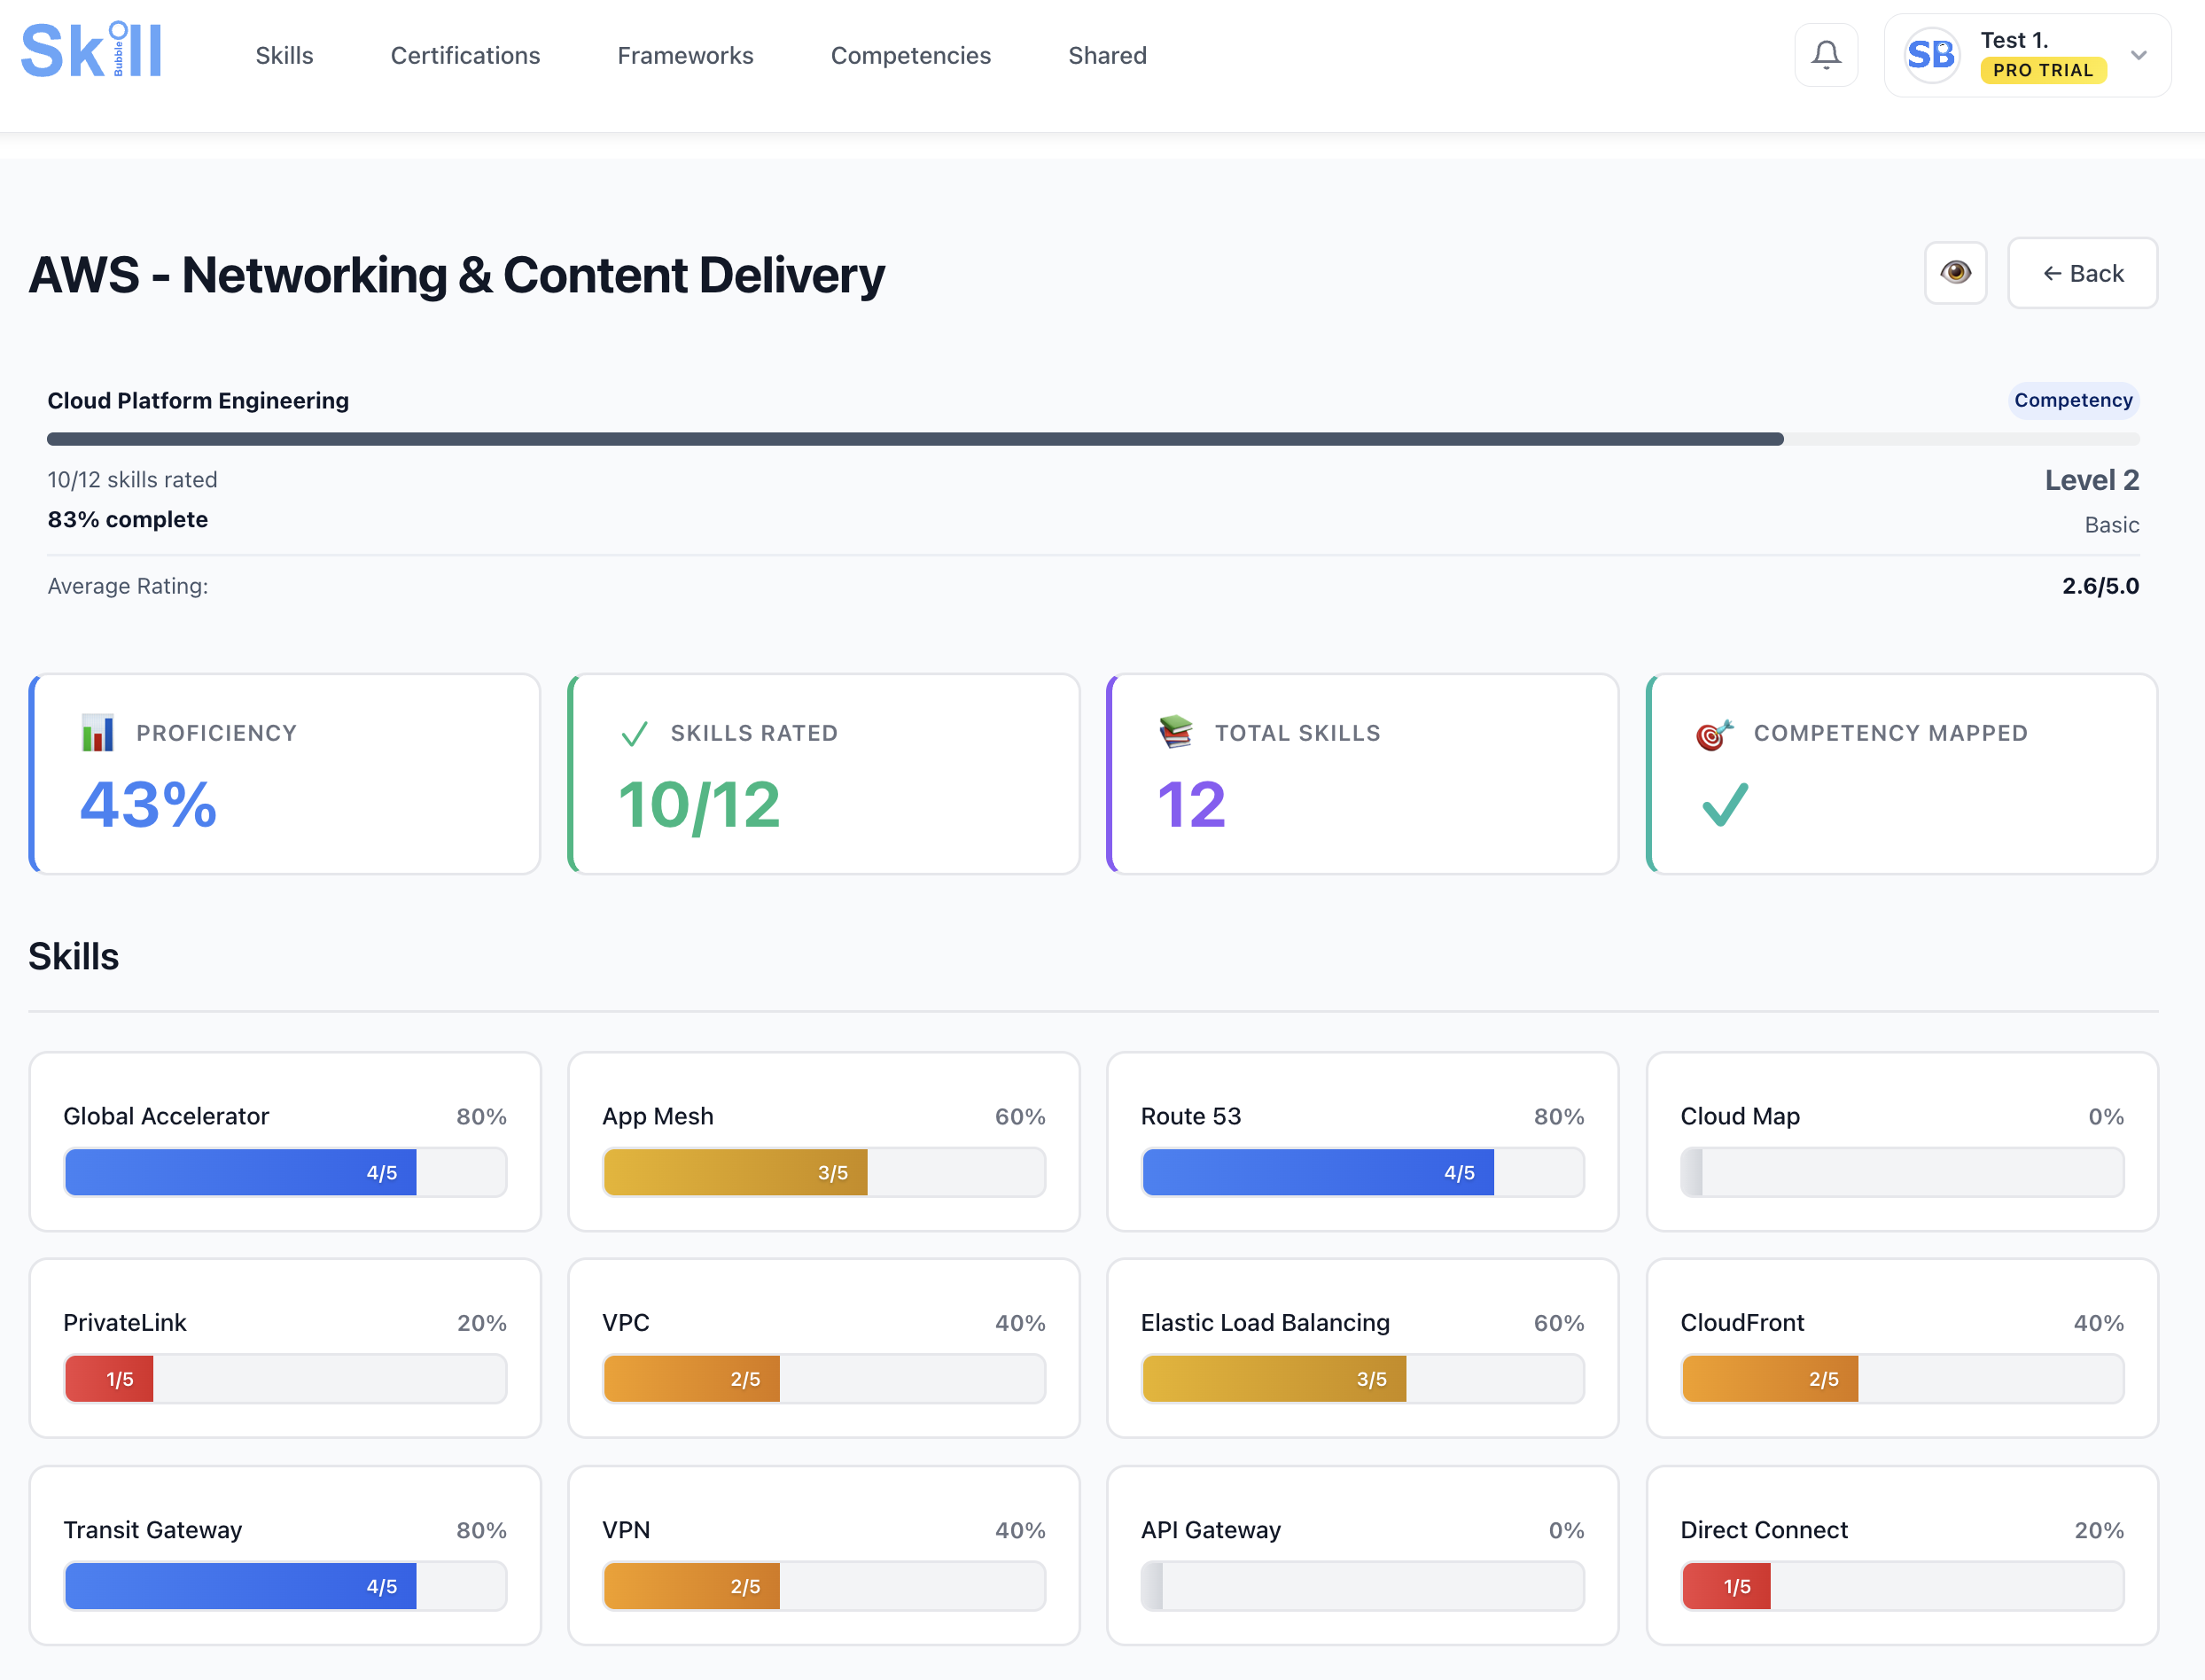Click the Average Rating label
The height and width of the screenshot is (1680, 2205).
pos(128,586)
